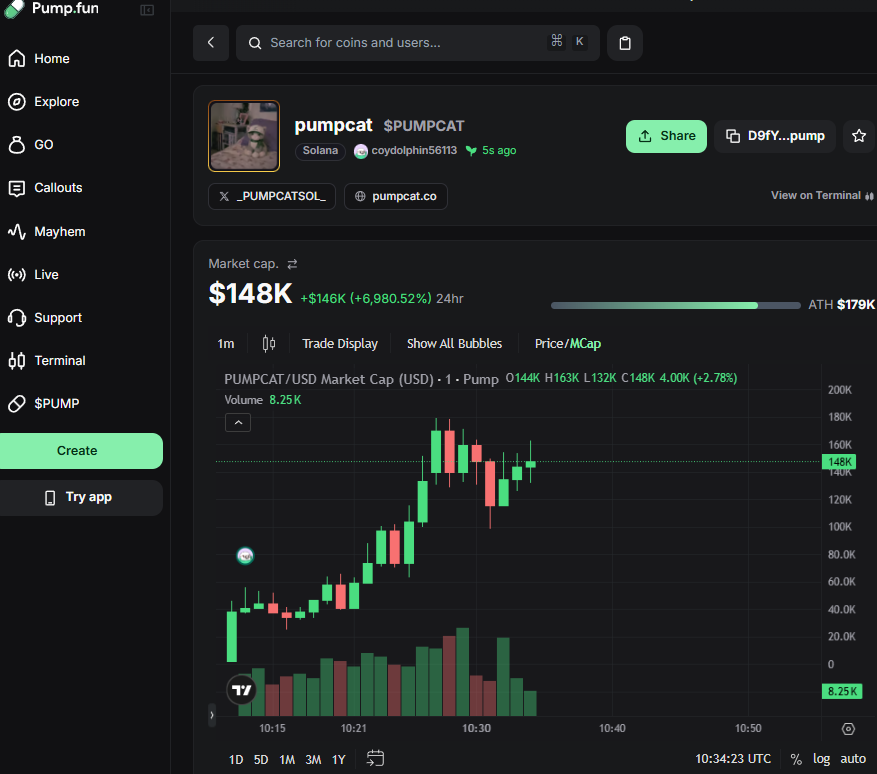This screenshot has height=774, width=877.
Task: Select the 3M time range
Action: click(313, 759)
